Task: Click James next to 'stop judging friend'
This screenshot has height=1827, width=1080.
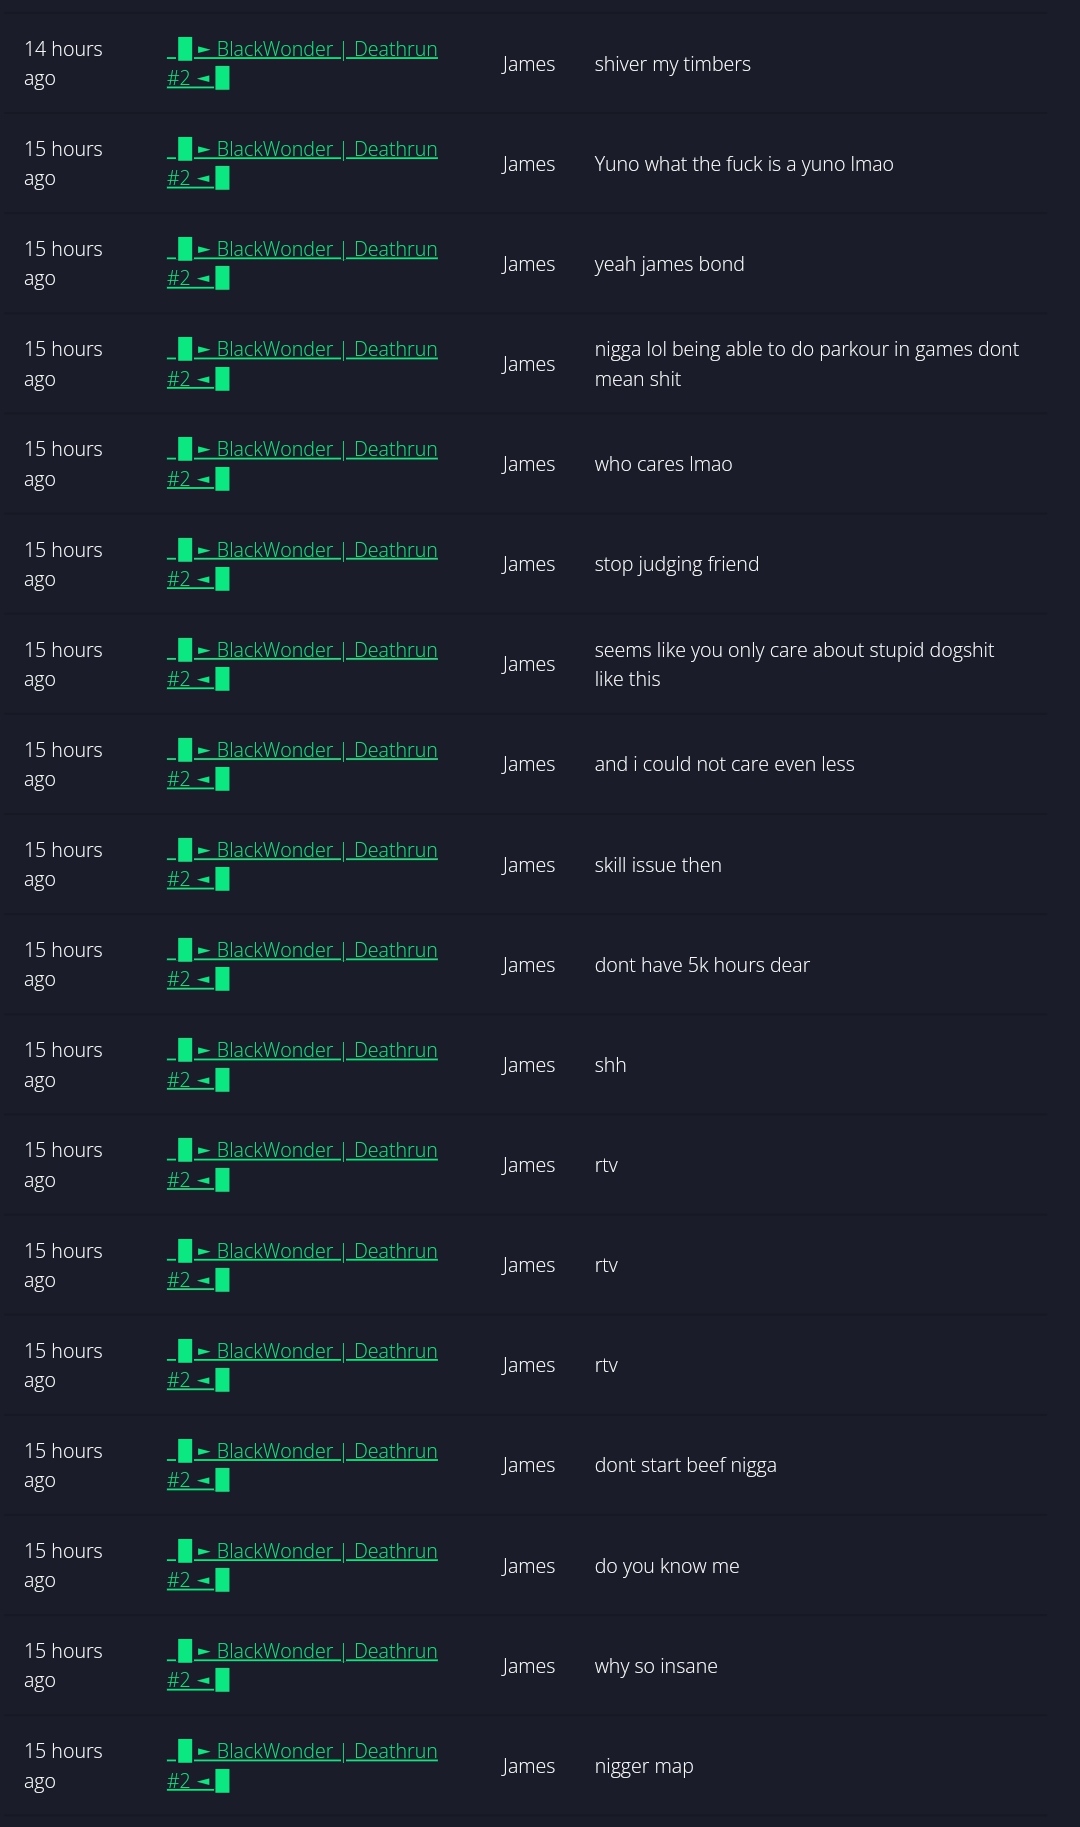Action: point(528,564)
